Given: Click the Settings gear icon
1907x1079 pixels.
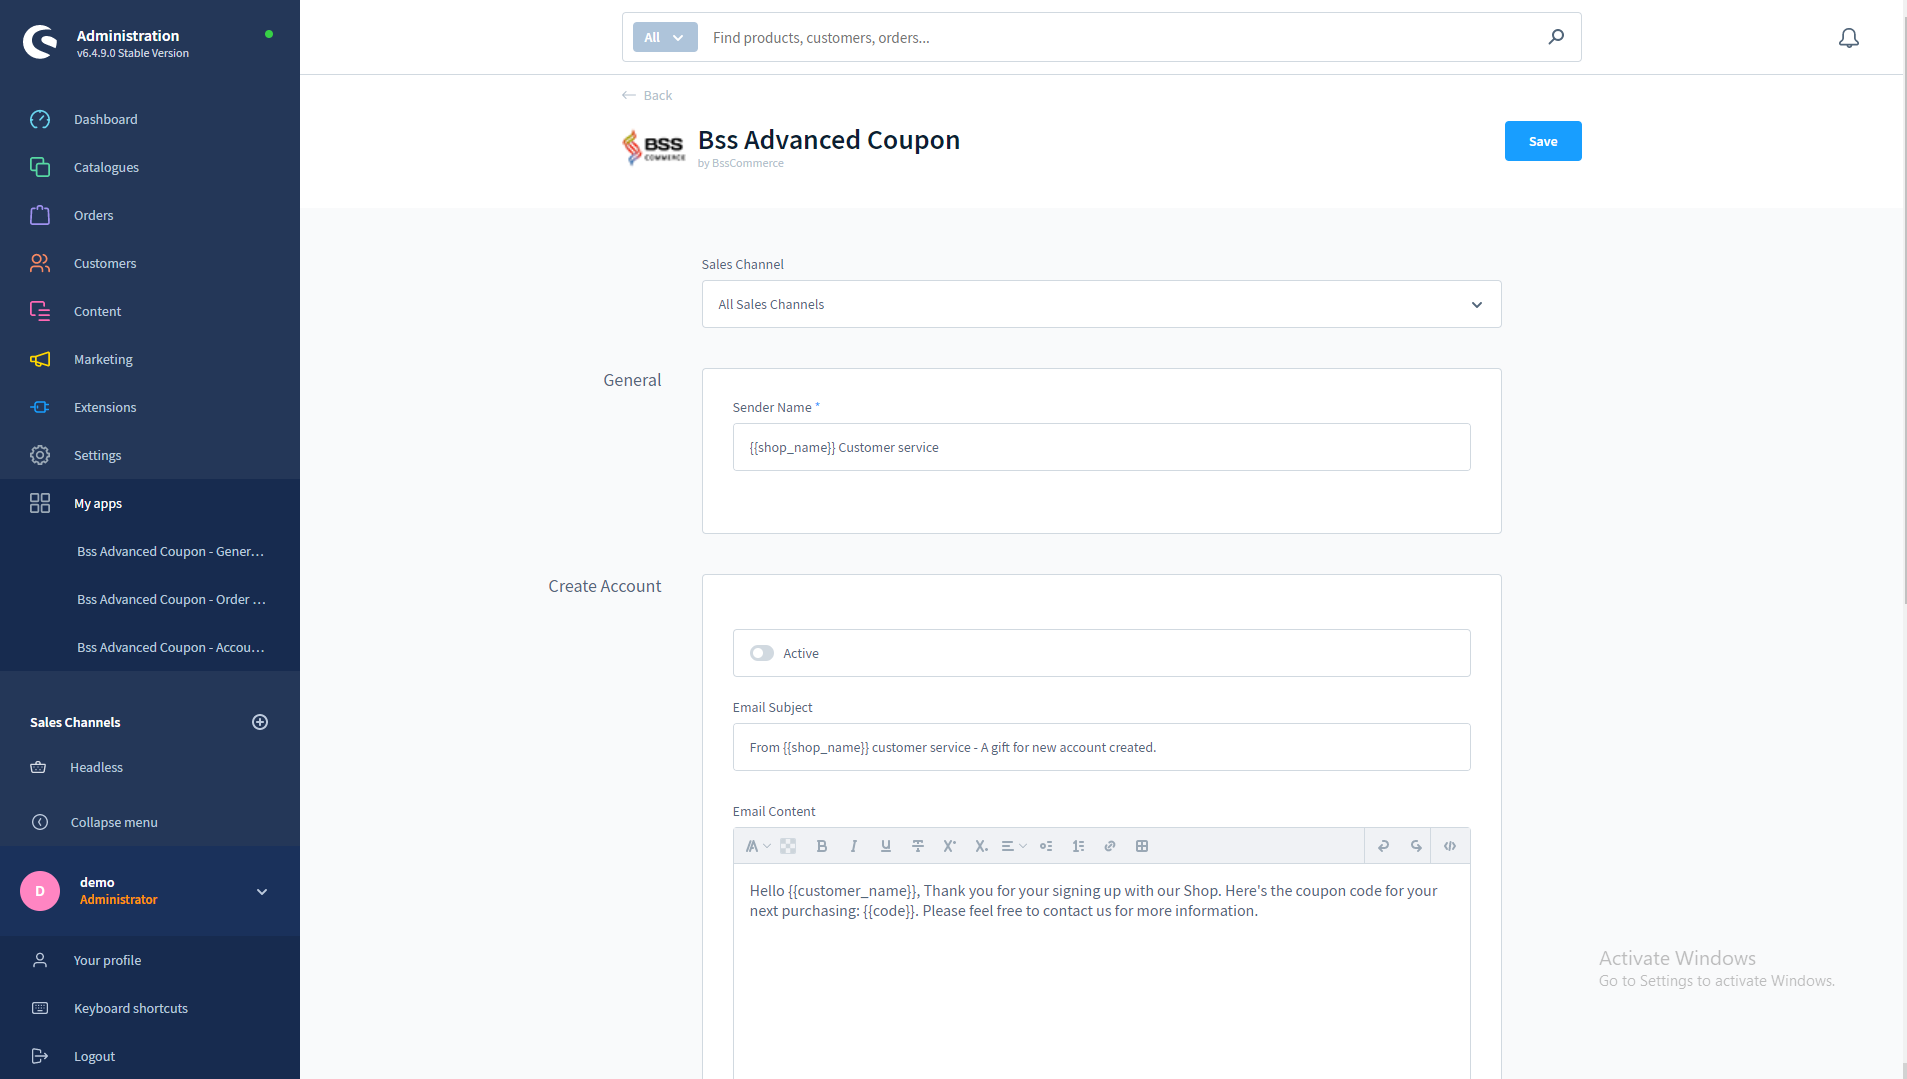Looking at the screenshot, I should pos(40,455).
